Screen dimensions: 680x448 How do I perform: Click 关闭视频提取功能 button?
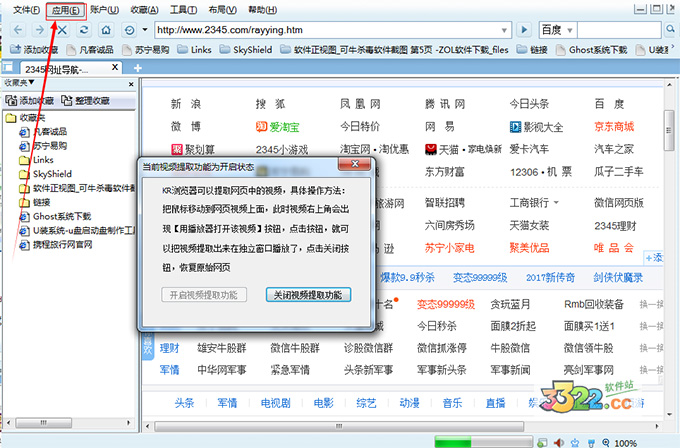click(308, 295)
